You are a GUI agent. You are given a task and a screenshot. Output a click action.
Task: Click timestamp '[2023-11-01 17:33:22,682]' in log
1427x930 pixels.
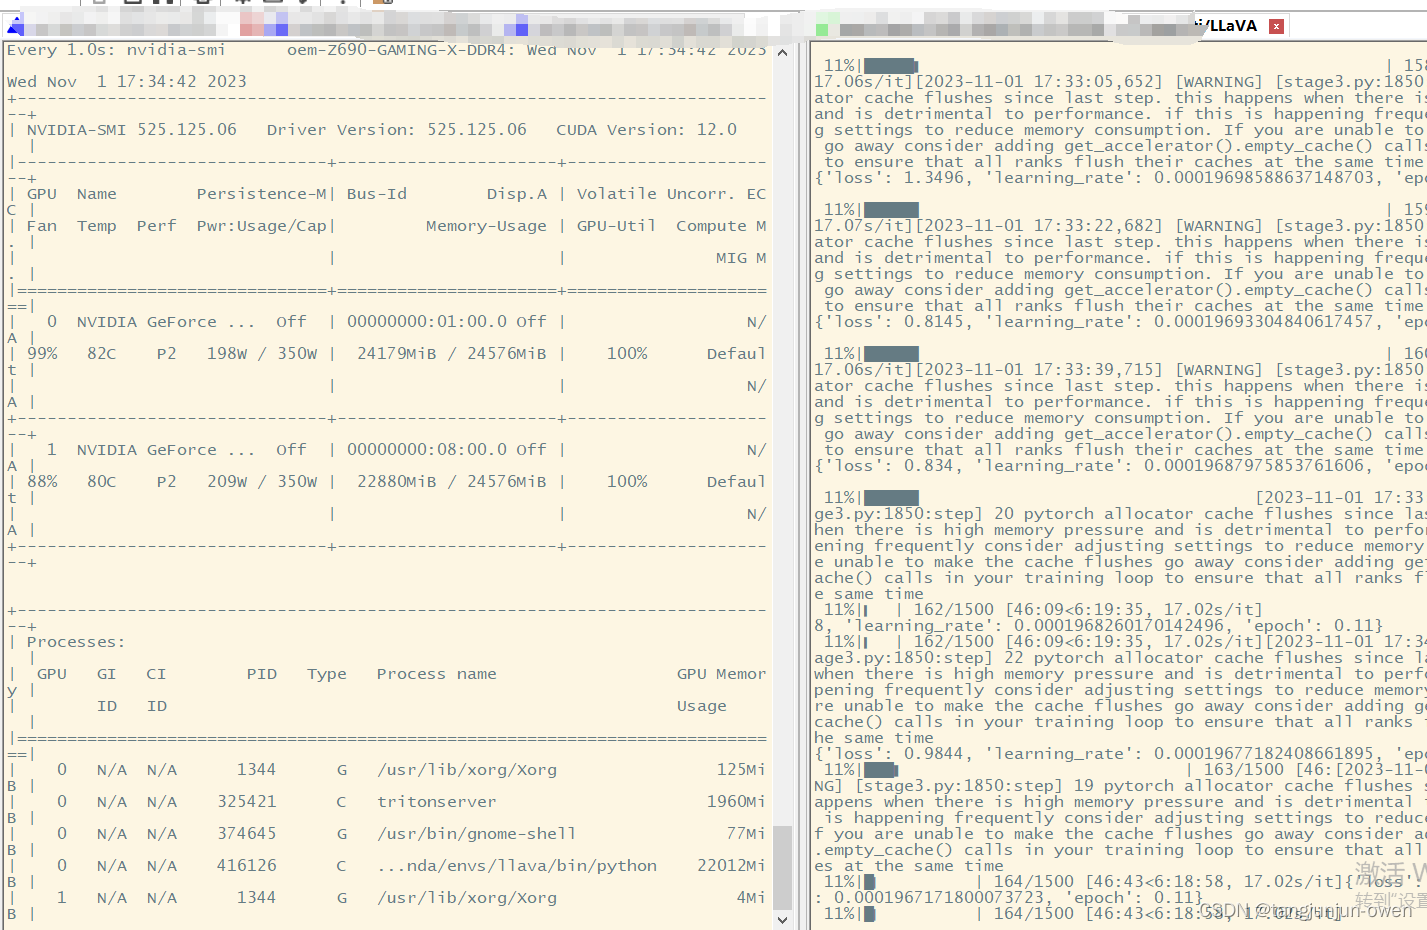click(1040, 226)
